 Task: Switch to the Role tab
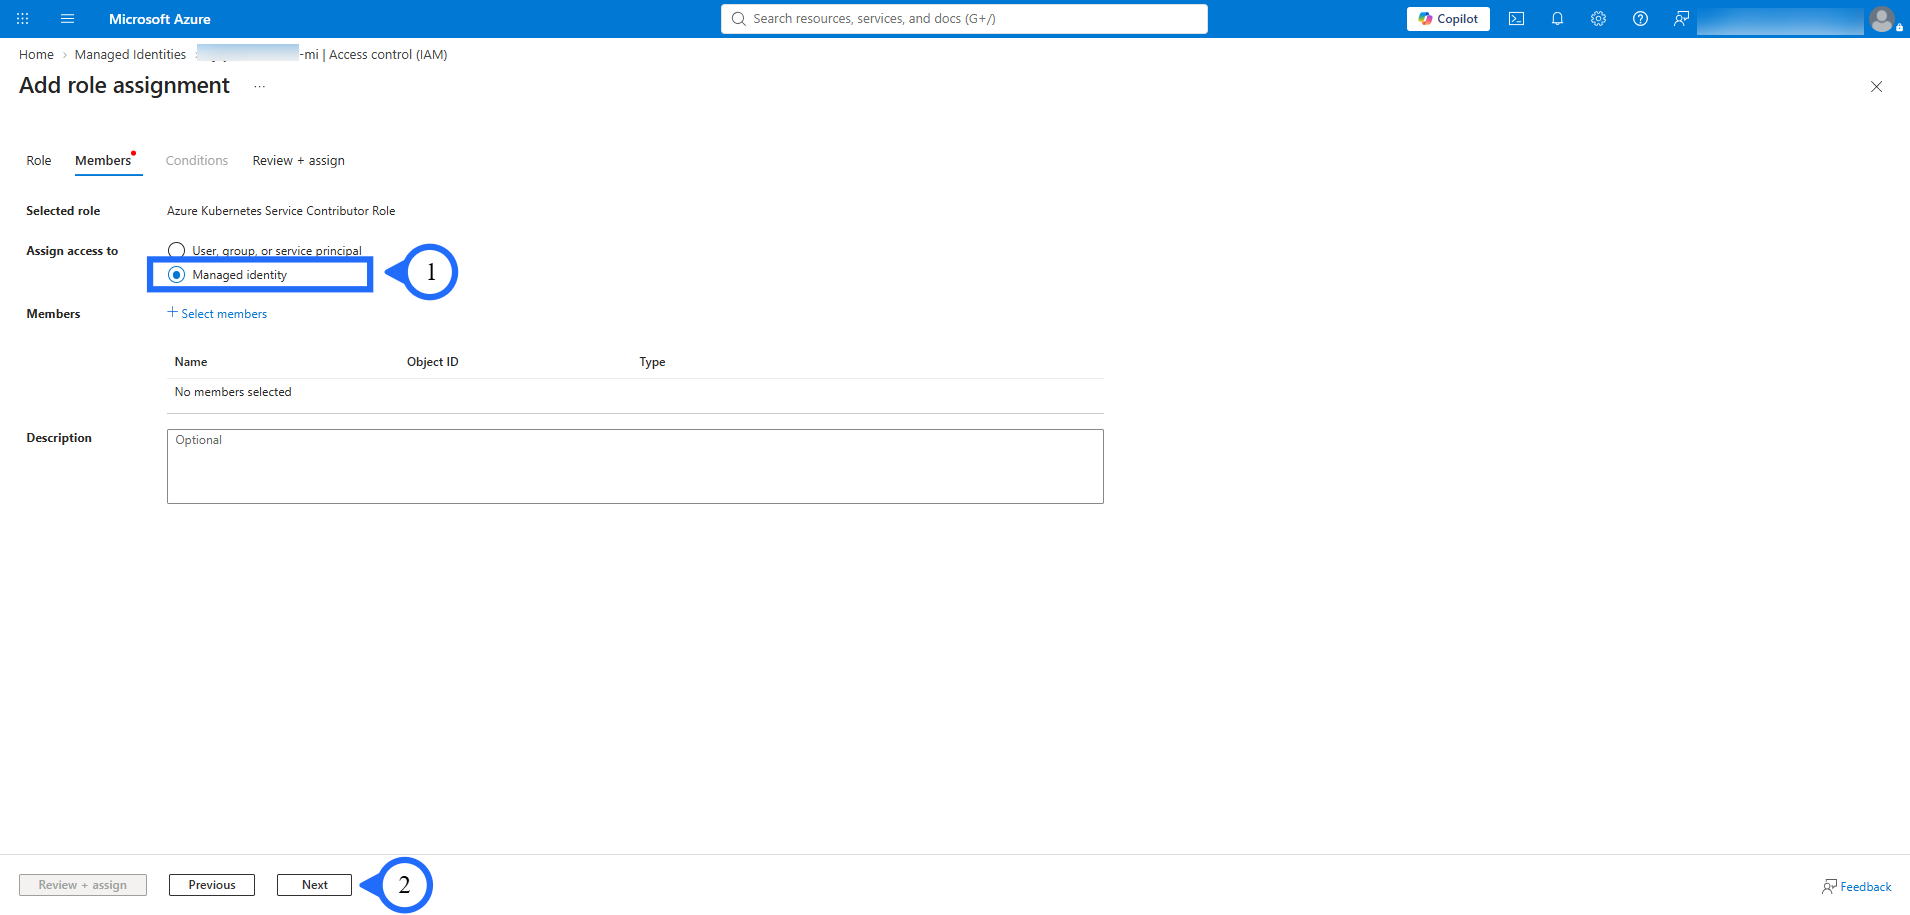click(x=39, y=161)
